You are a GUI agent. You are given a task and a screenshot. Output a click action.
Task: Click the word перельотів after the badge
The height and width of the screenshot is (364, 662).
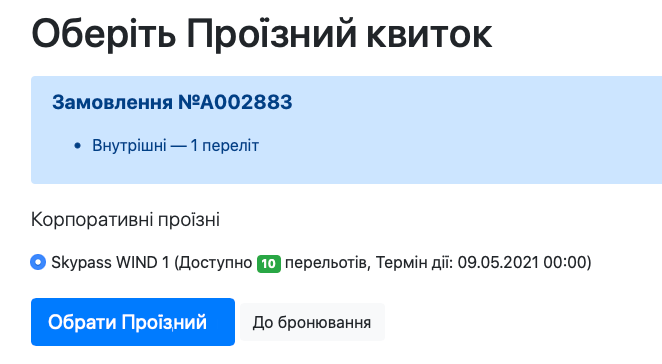click(x=328, y=262)
